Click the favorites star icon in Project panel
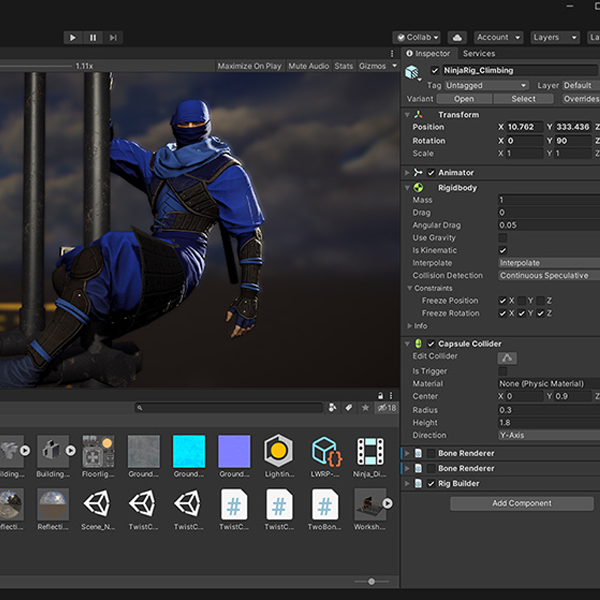 (x=365, y=408)
